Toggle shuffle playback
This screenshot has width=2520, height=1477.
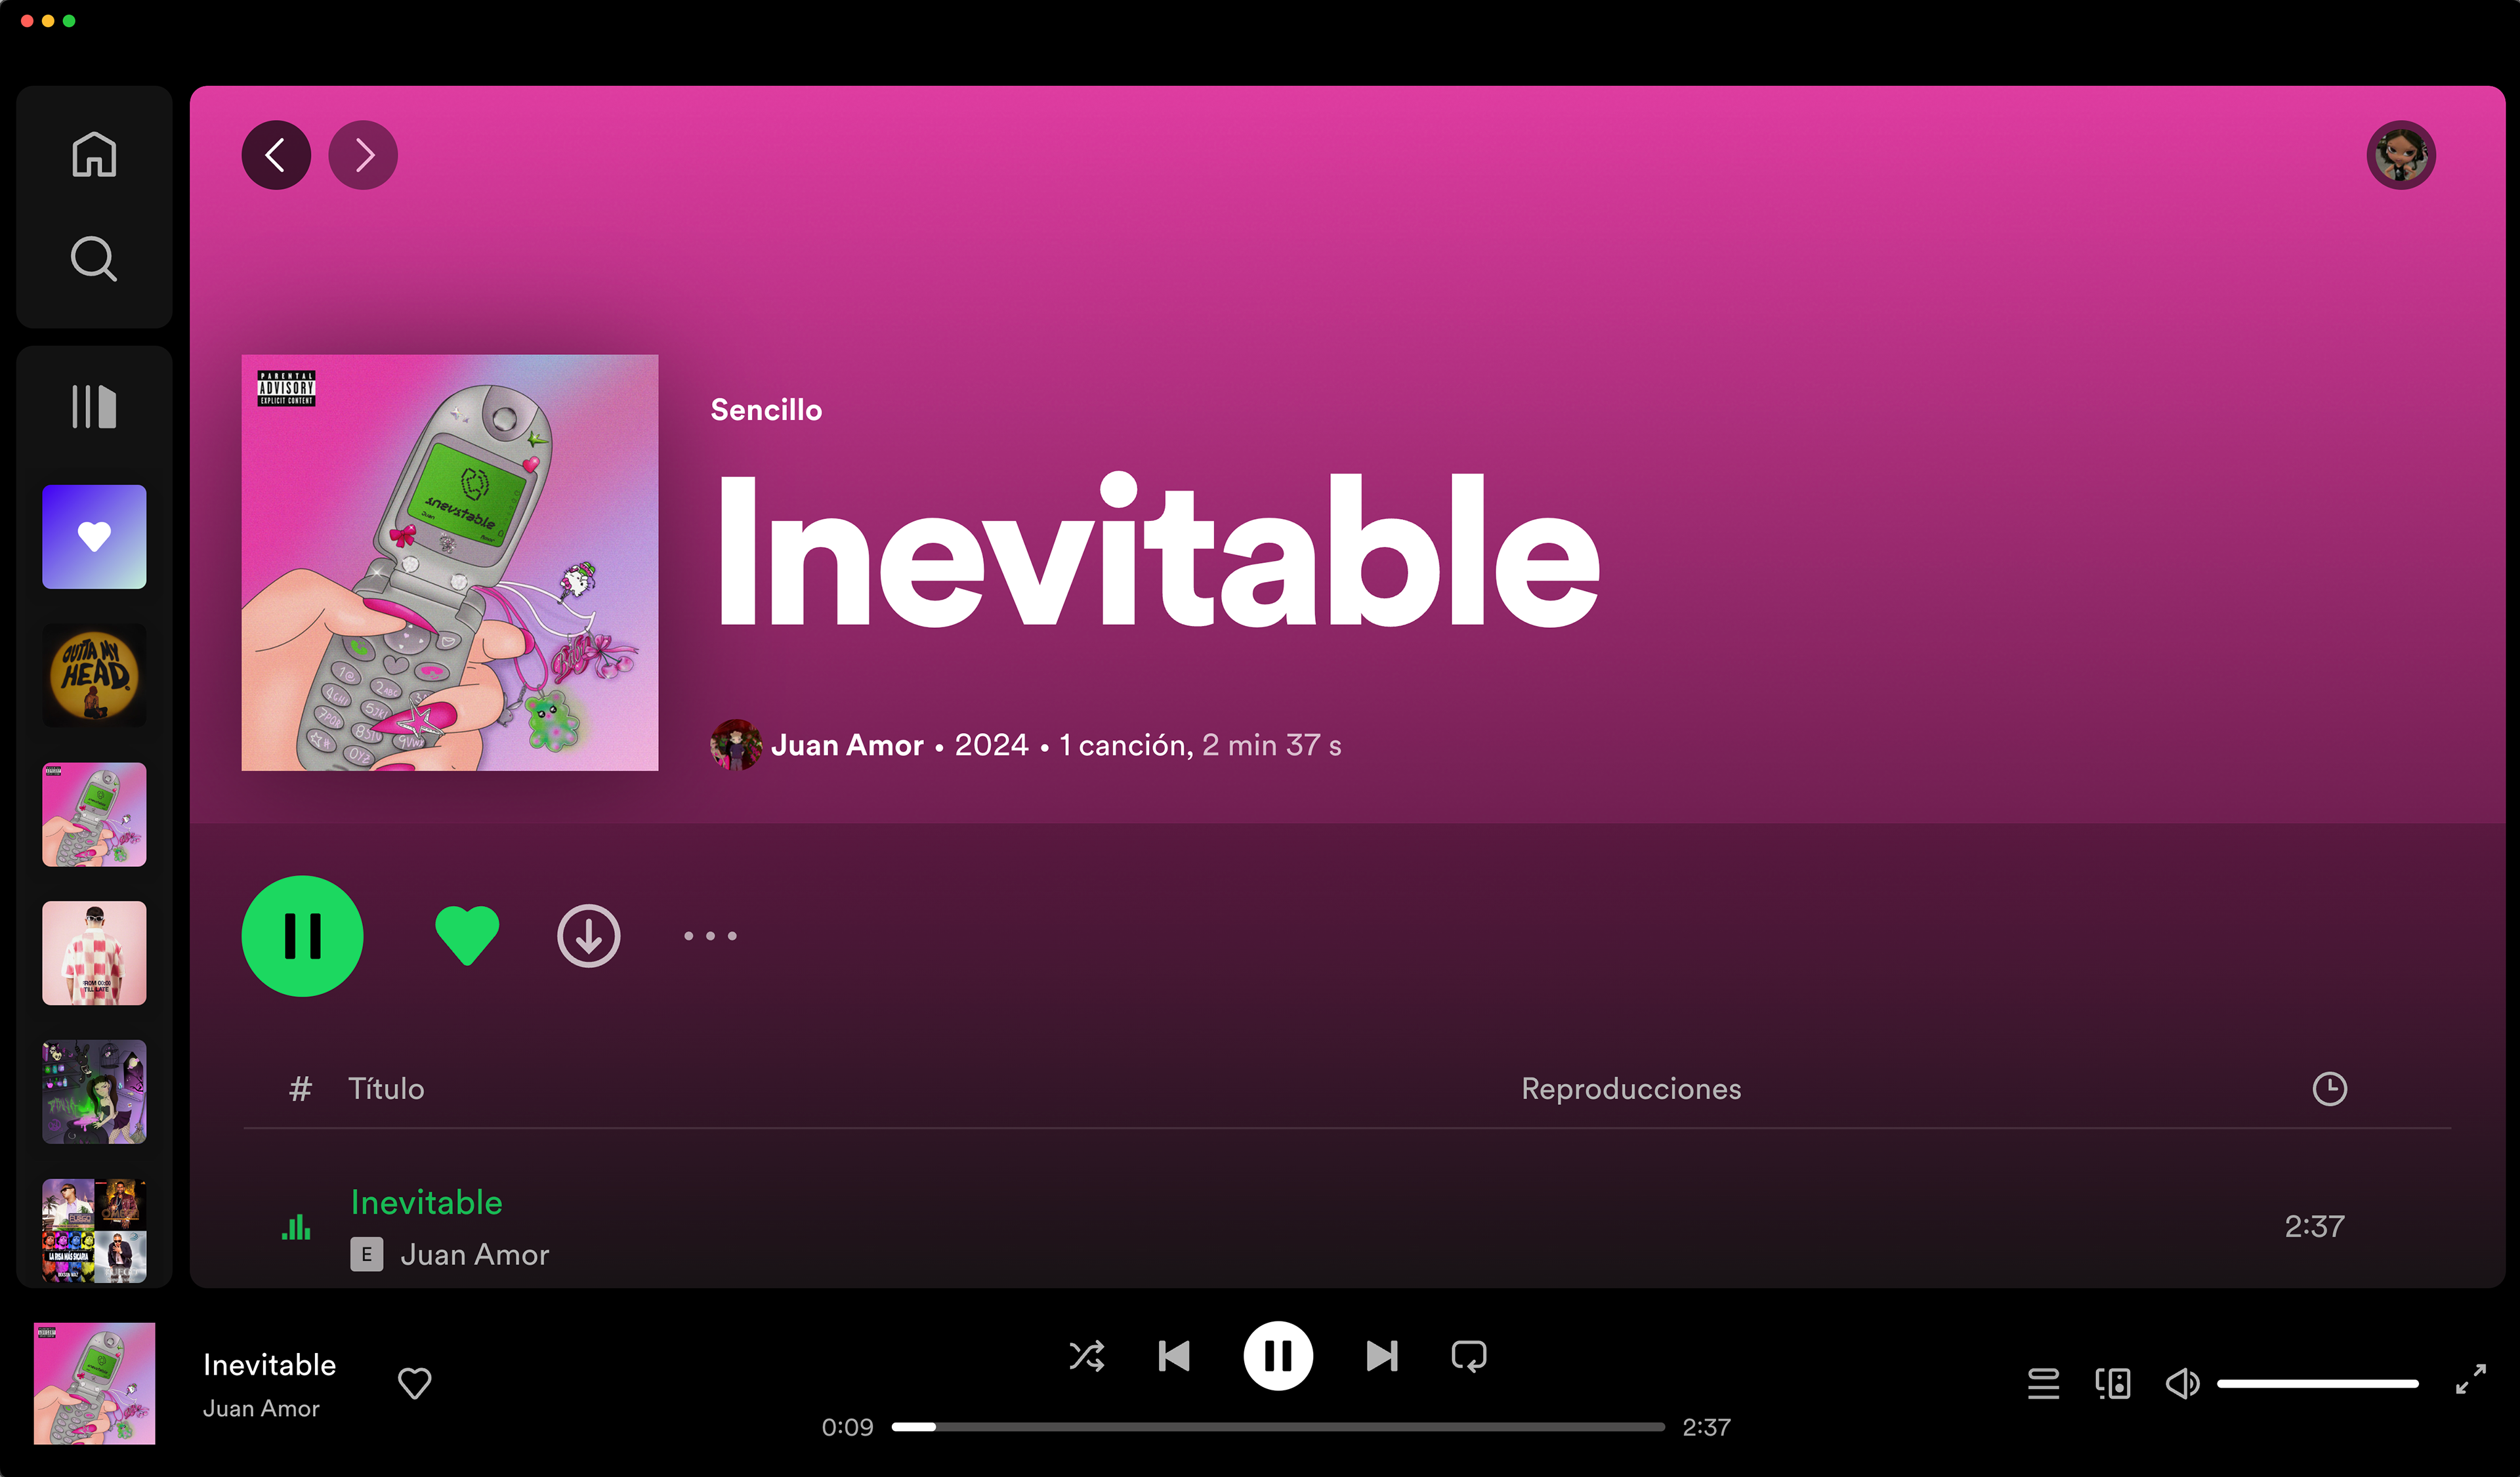1087,1356
